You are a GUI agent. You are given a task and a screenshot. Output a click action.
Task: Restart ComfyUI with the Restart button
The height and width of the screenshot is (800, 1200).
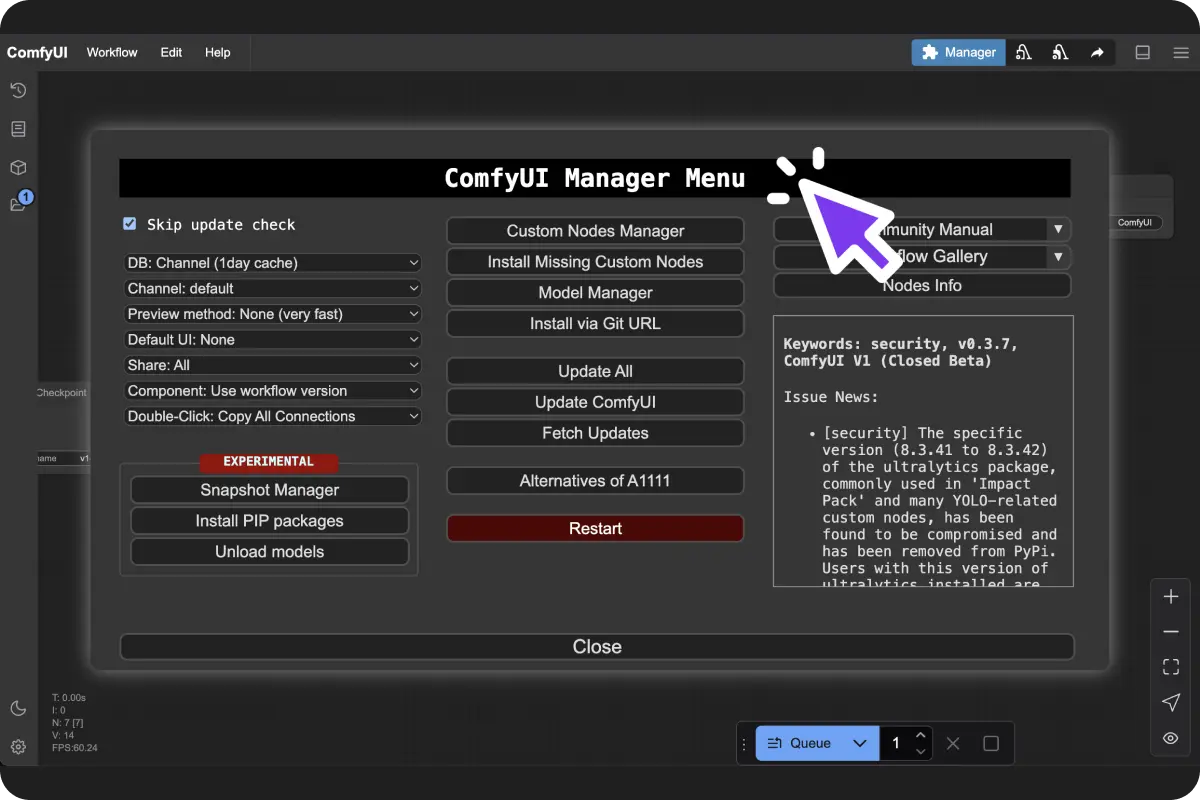click(x=595, y=528)
